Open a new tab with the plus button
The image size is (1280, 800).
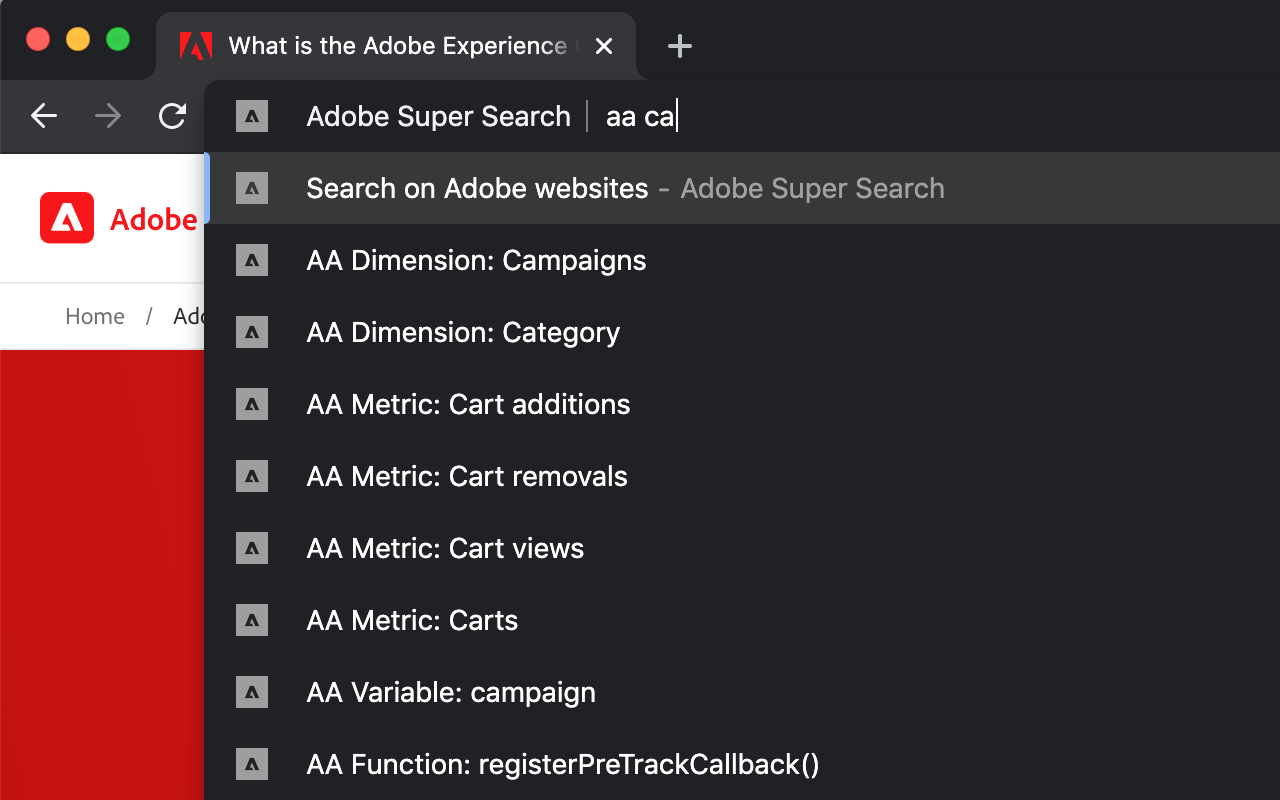[x=680, y=46]
